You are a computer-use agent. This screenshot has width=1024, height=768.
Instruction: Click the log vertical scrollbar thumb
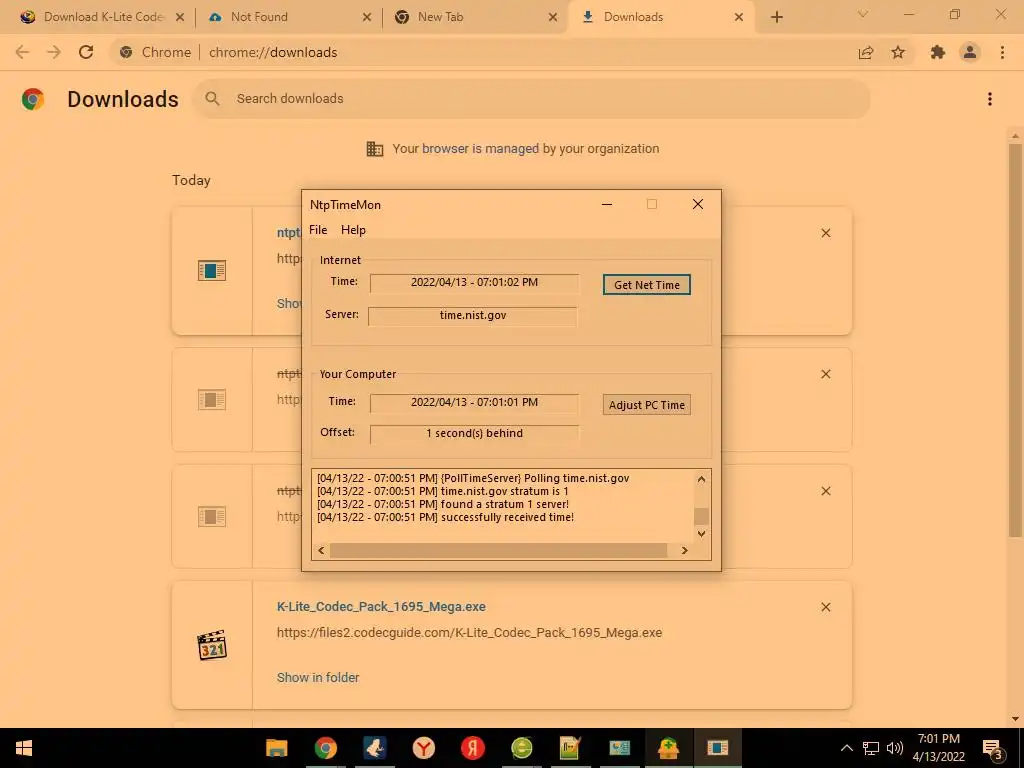pyautogui.click(x=701, y=516)
